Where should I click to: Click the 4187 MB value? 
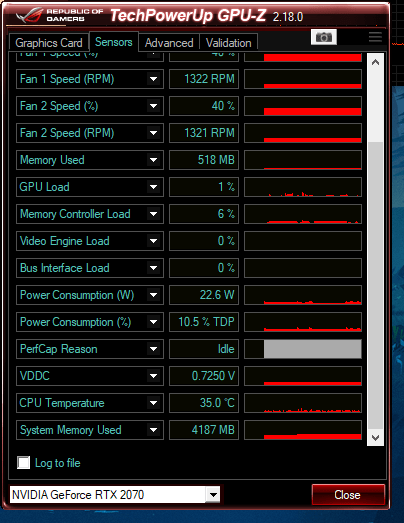point(204,430)
